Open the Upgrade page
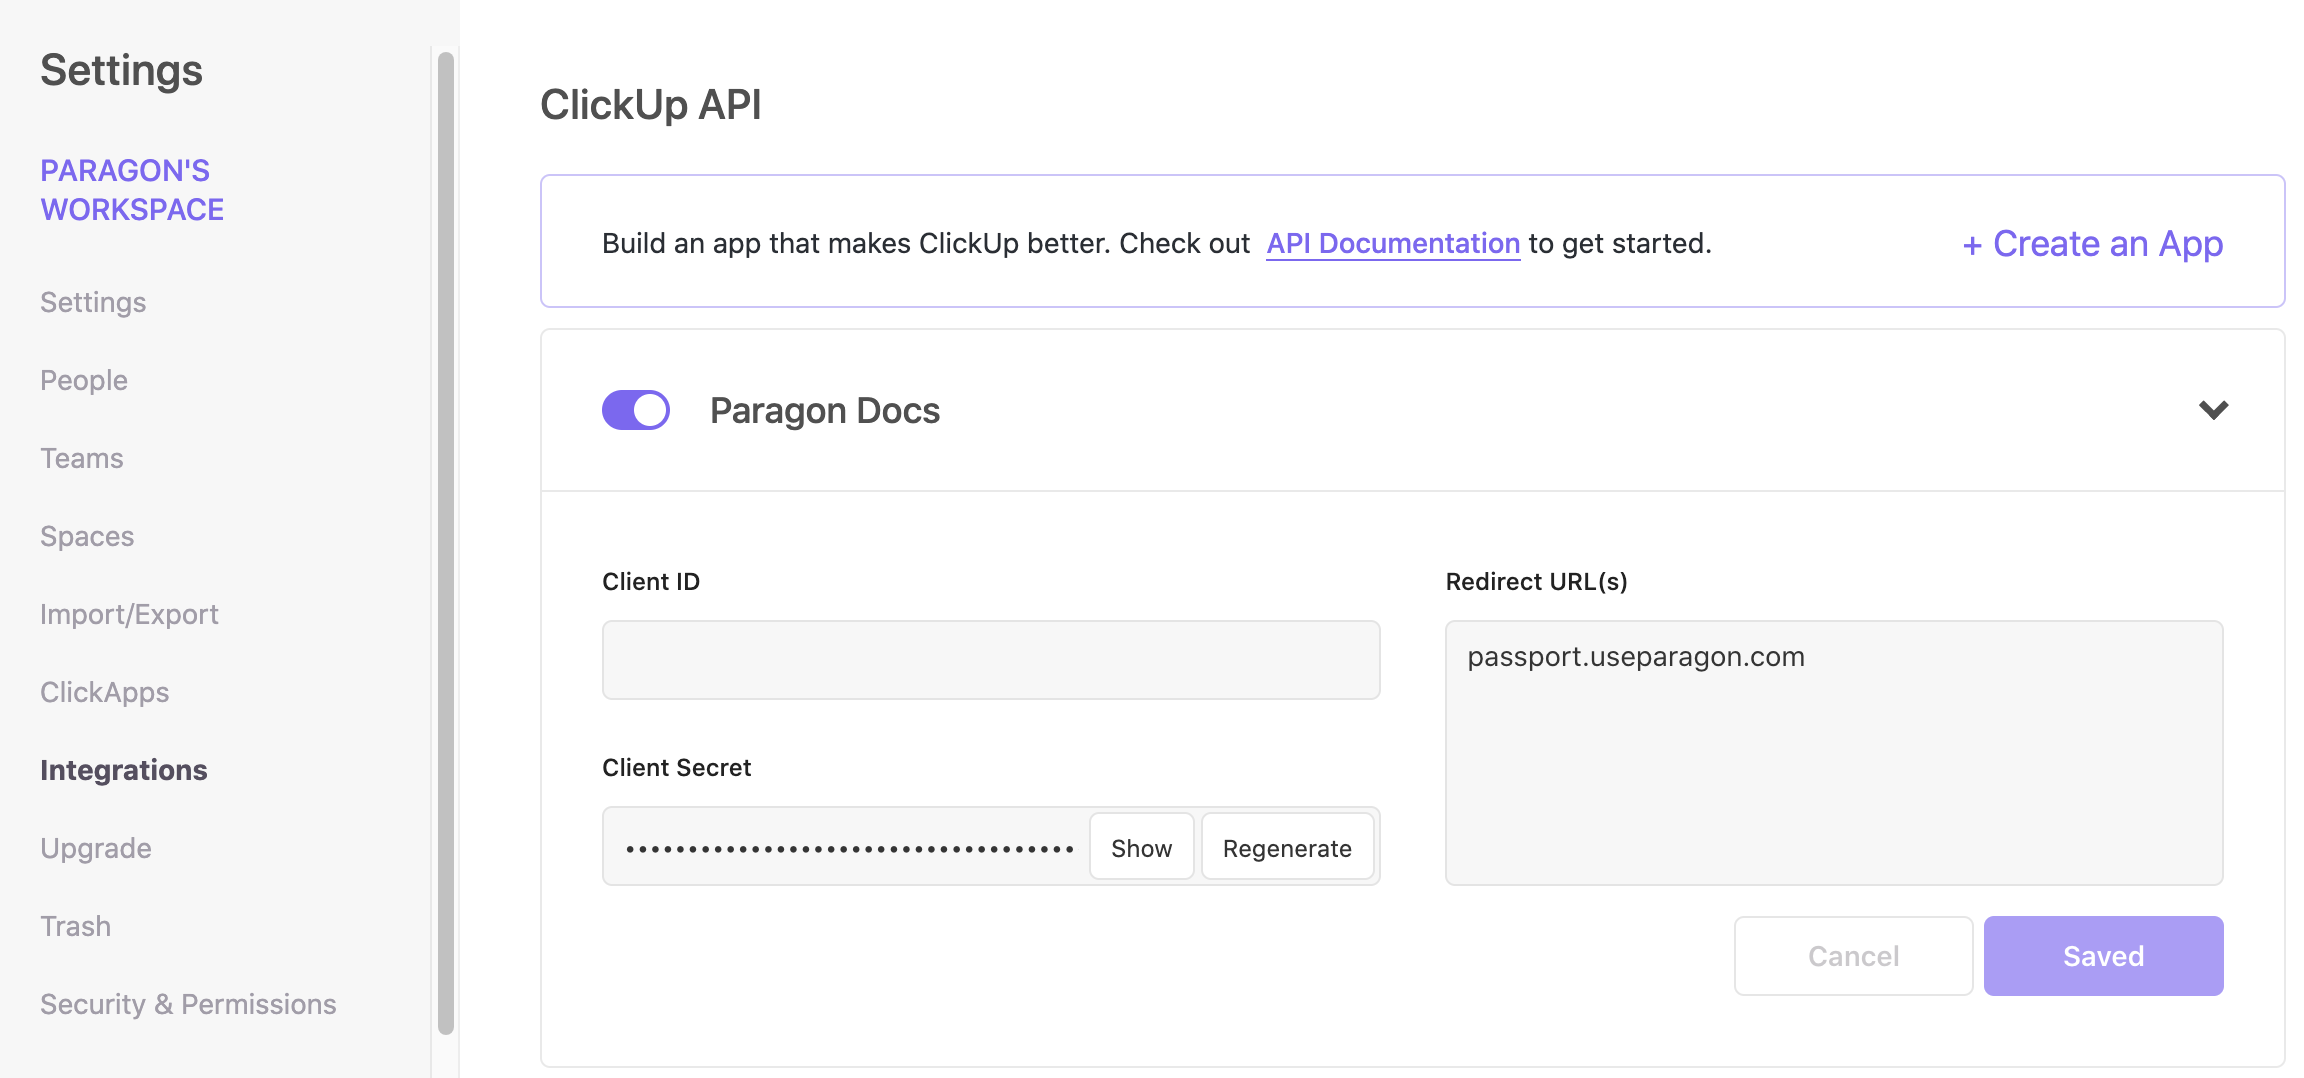This screenshot has height=1078, width=2304. point(96,848)
